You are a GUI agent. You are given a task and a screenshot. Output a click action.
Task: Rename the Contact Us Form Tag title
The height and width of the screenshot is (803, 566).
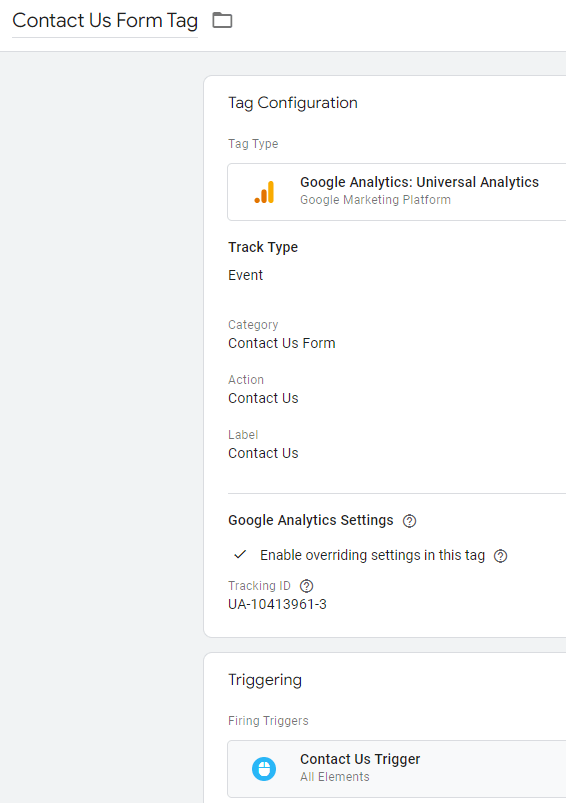point(105,21)
